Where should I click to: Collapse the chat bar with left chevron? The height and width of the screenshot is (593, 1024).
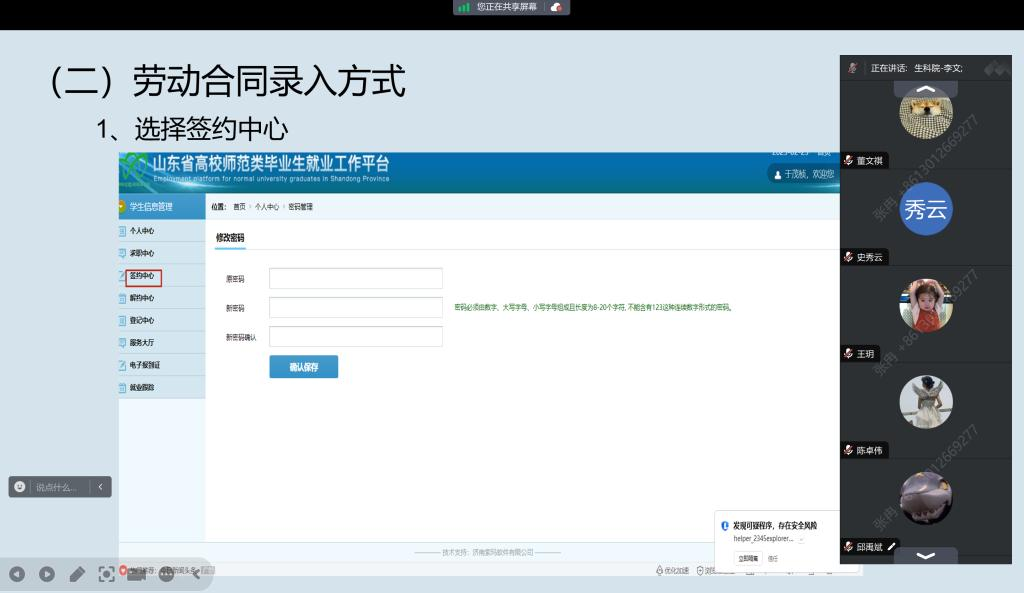pyautogui.click(x=99, y=487)
